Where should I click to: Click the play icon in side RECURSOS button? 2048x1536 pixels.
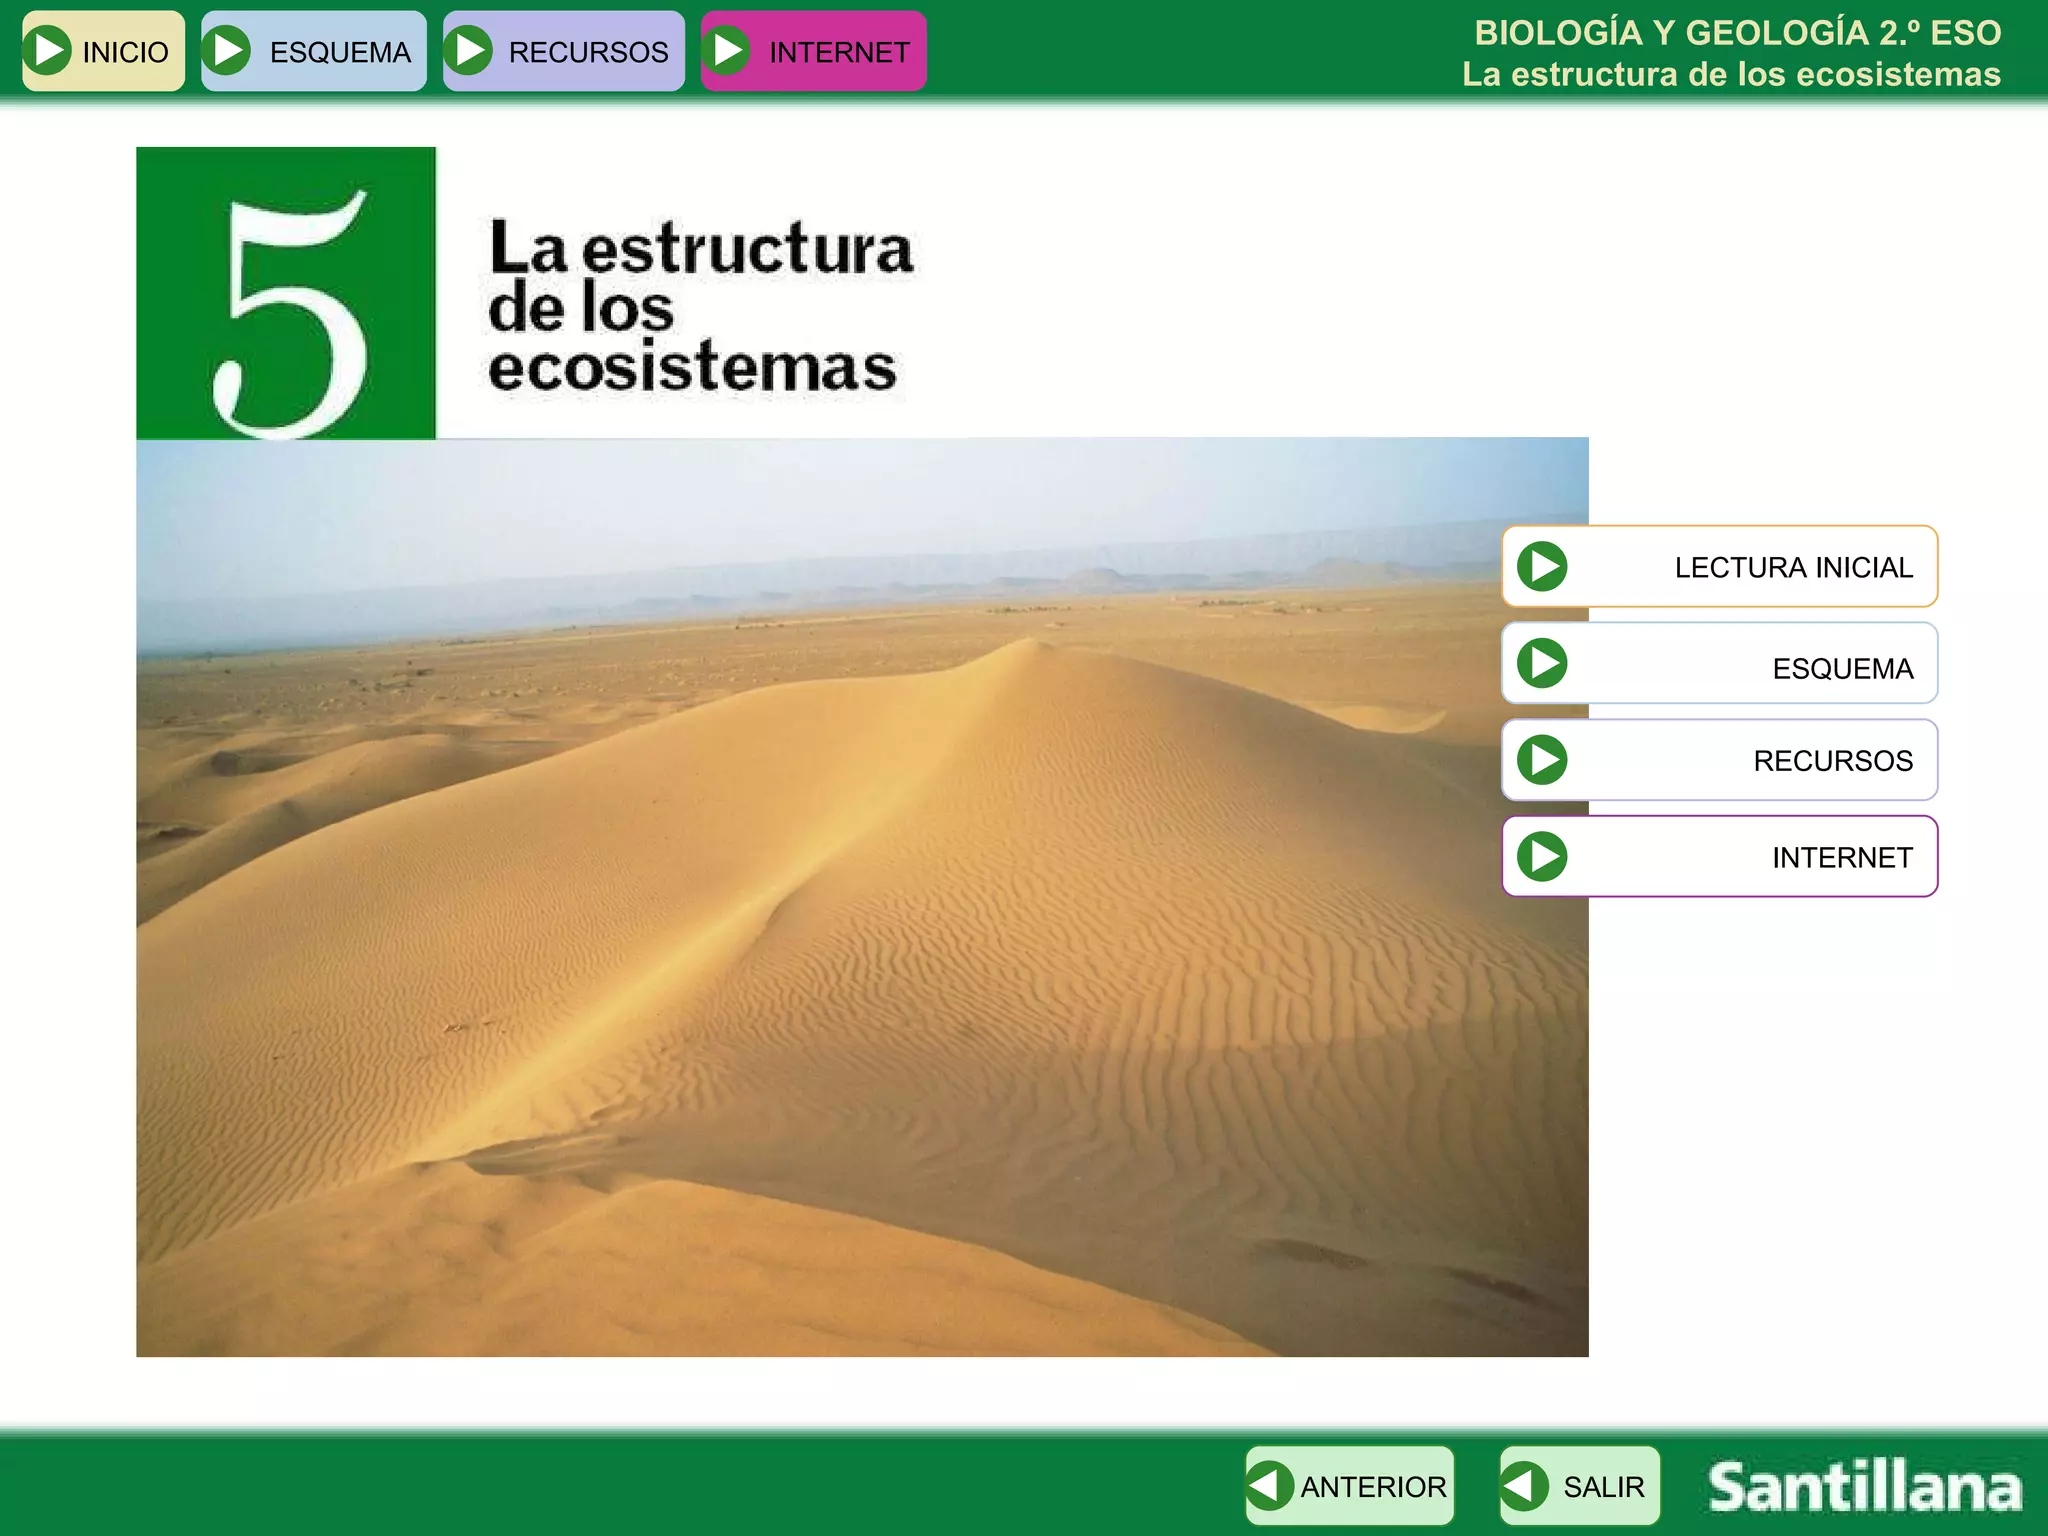click(1542, 760)
